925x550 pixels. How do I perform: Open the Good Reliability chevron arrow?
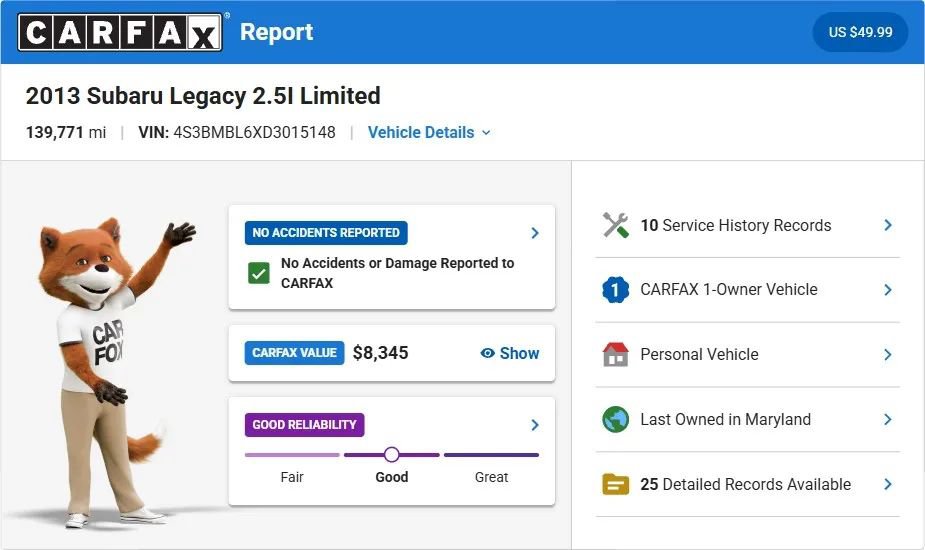point(534,425)
